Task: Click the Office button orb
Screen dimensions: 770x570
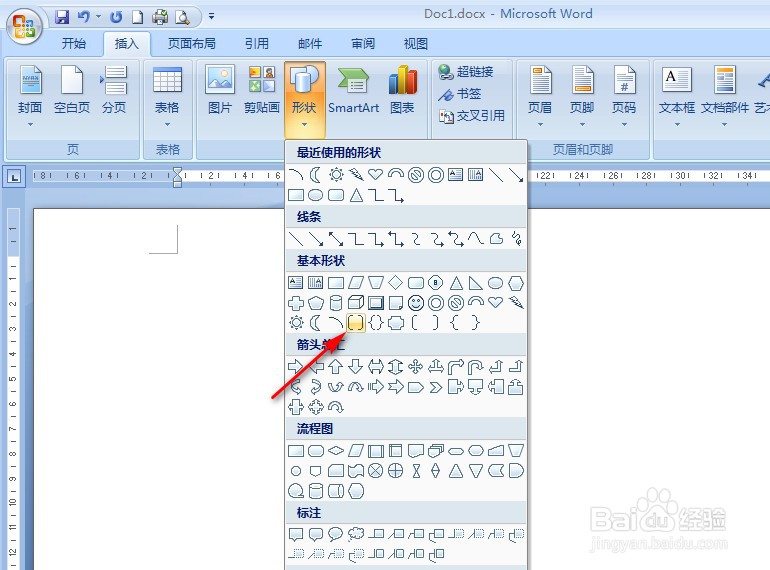Action: pyautogui.click(x=24, y=26)
